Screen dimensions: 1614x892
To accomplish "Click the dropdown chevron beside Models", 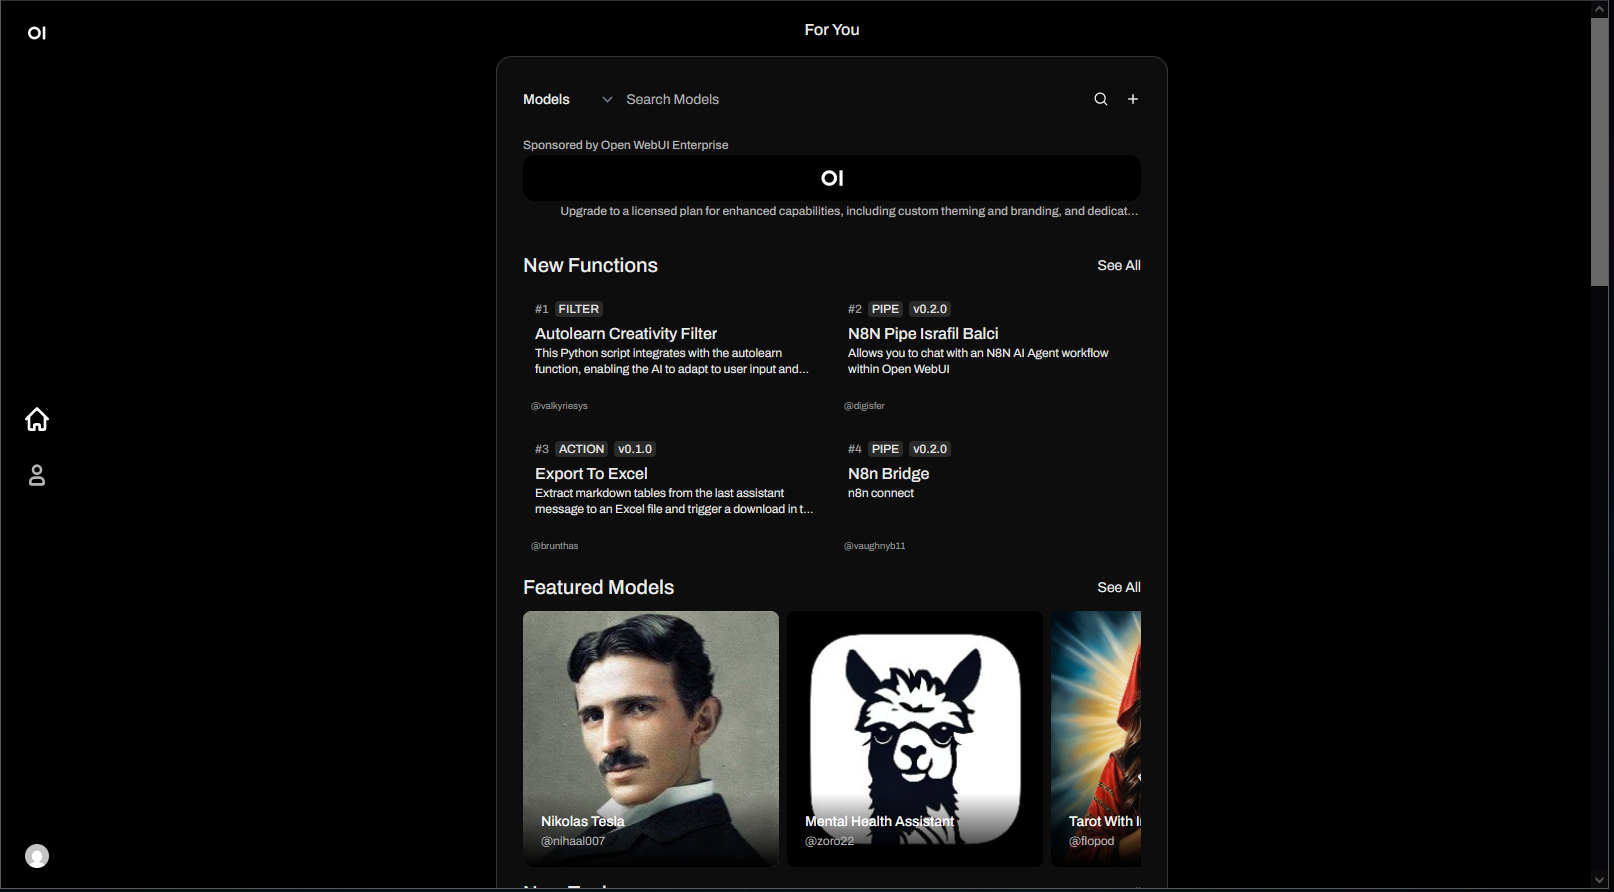I will pos(607,100).
